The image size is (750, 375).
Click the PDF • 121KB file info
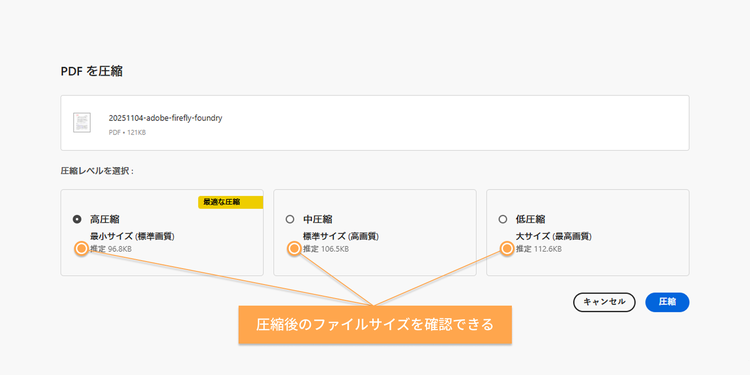tap(127, 132)
